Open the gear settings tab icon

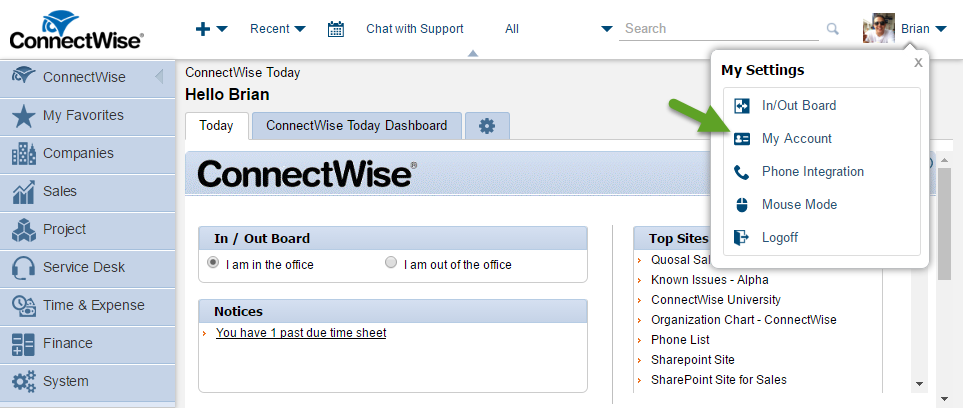pos(487,126)
